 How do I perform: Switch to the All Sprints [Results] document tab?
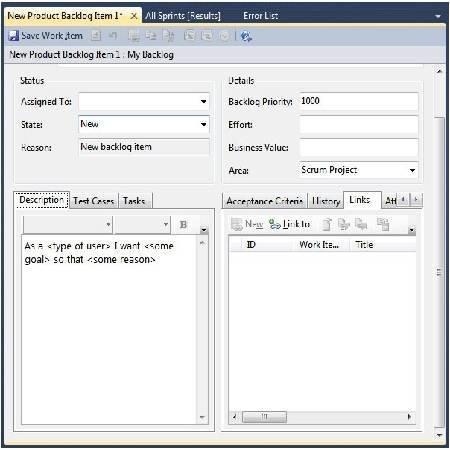coord(183,16)
